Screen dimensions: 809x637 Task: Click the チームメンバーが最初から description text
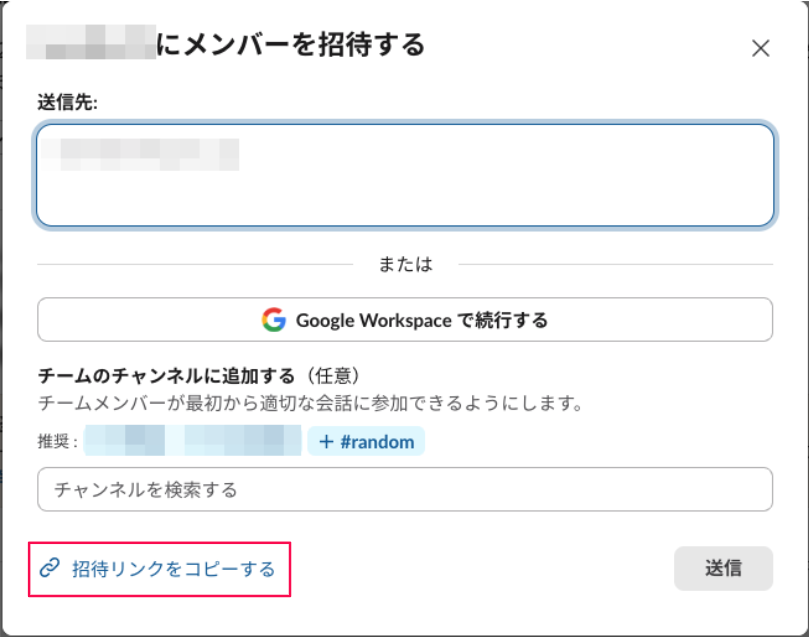coord(310,404)
